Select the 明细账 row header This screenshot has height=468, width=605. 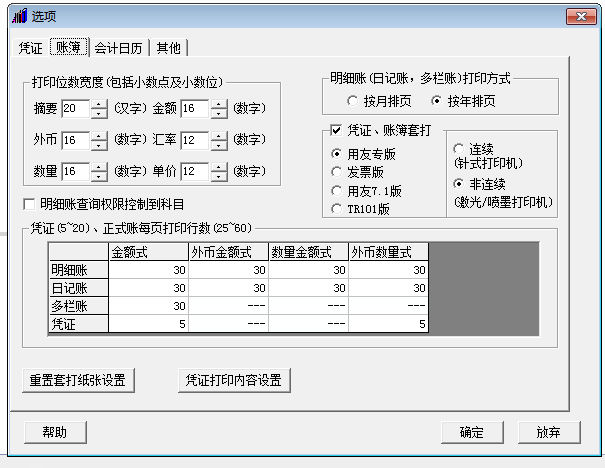coord(79,270)
